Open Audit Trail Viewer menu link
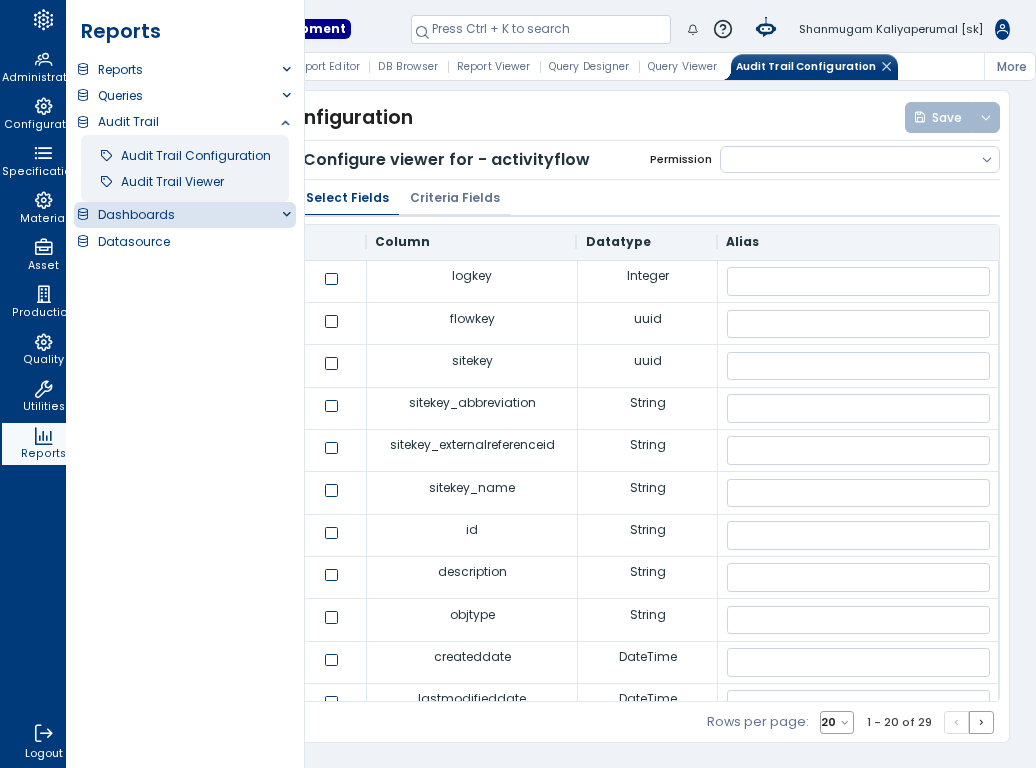The image size is (1036, 768). [172, 181]
